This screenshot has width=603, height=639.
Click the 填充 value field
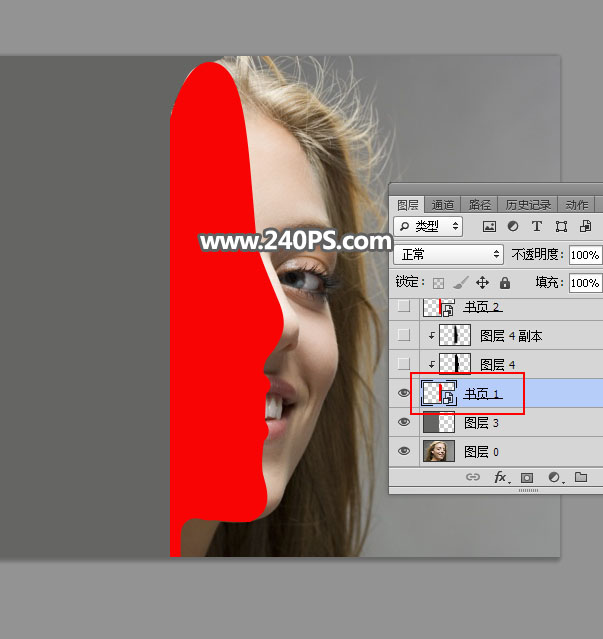586,283
